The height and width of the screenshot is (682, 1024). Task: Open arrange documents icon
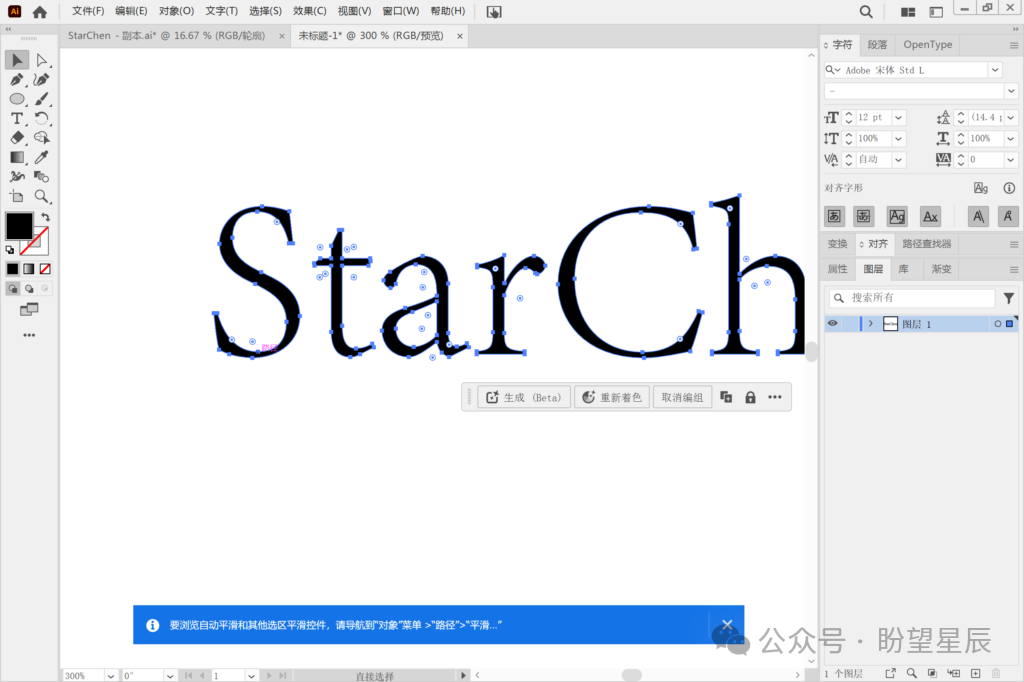pyautogui.click(x=908, y=12)
